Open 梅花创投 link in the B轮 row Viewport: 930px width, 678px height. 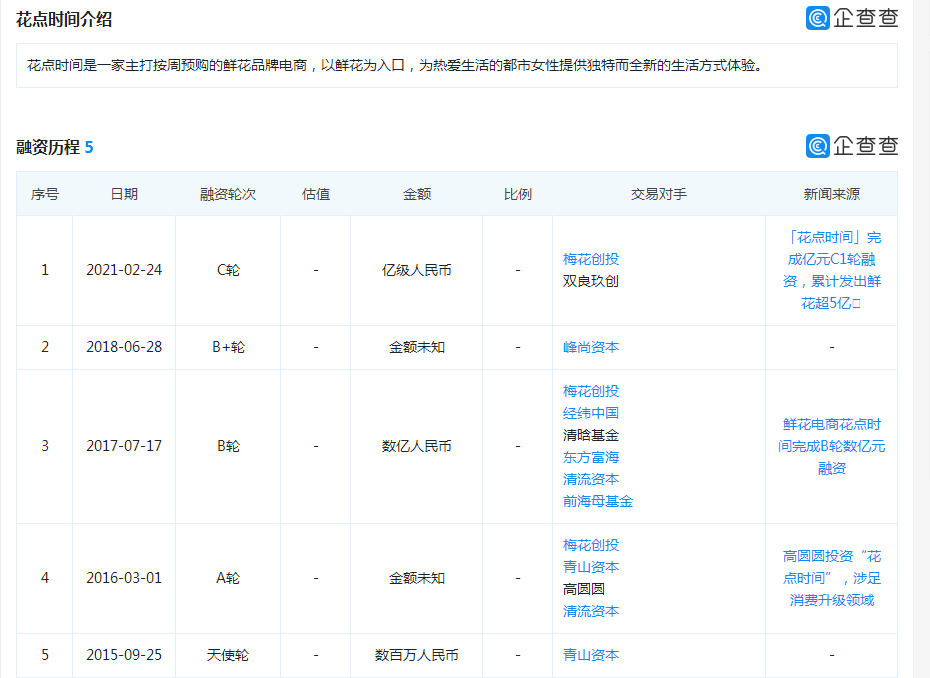tap(591, 391)
